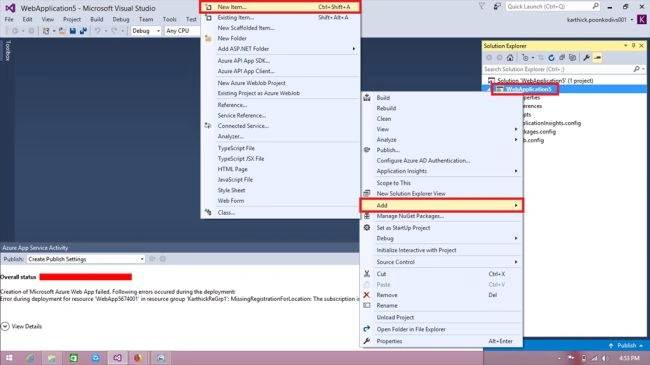Click the Publish button in status bar
This screenshot has width=650, height=365.
(626, 345)
